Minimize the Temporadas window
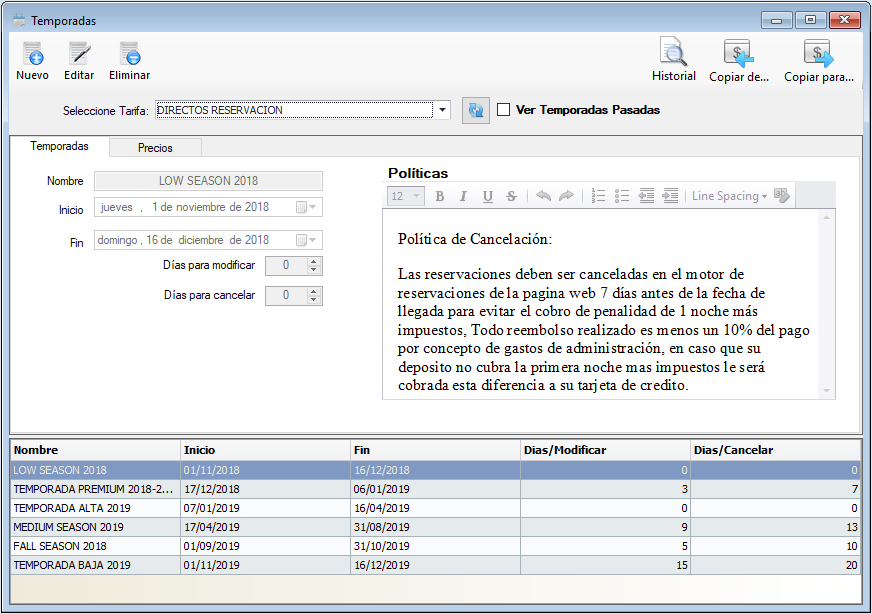 [x=777, y=20]
